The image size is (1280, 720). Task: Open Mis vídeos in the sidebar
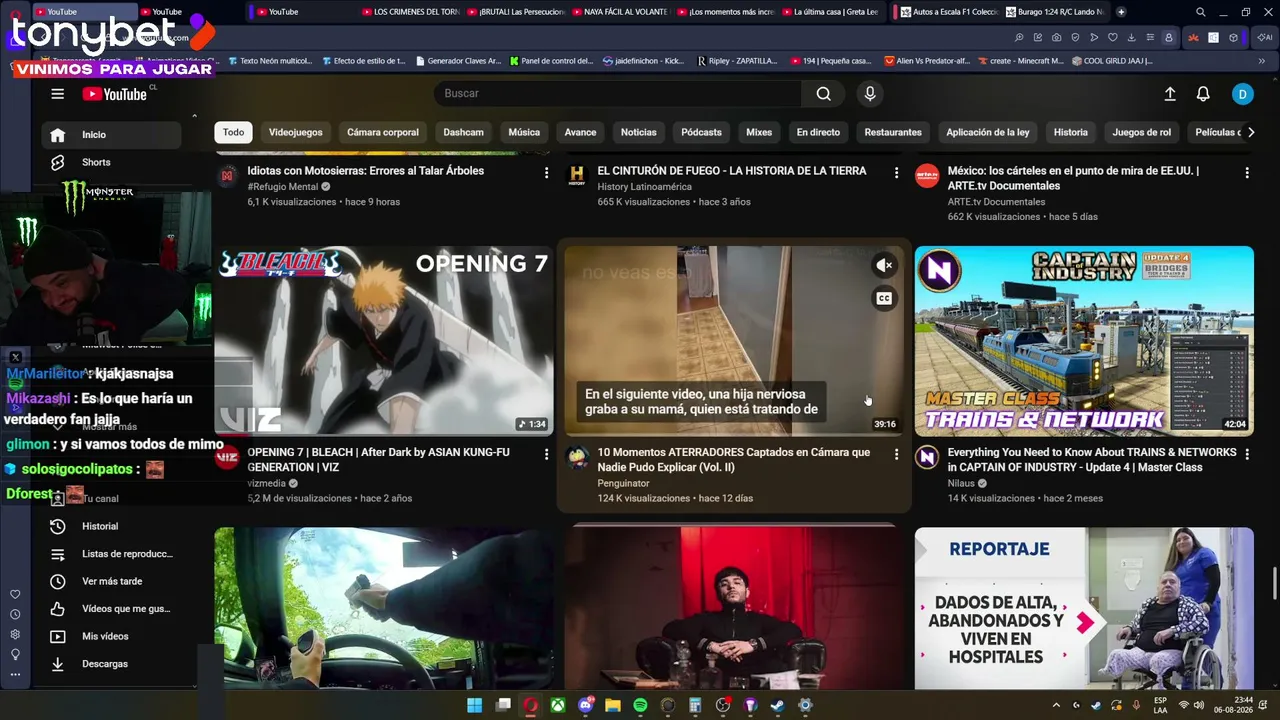coord(110,636)
